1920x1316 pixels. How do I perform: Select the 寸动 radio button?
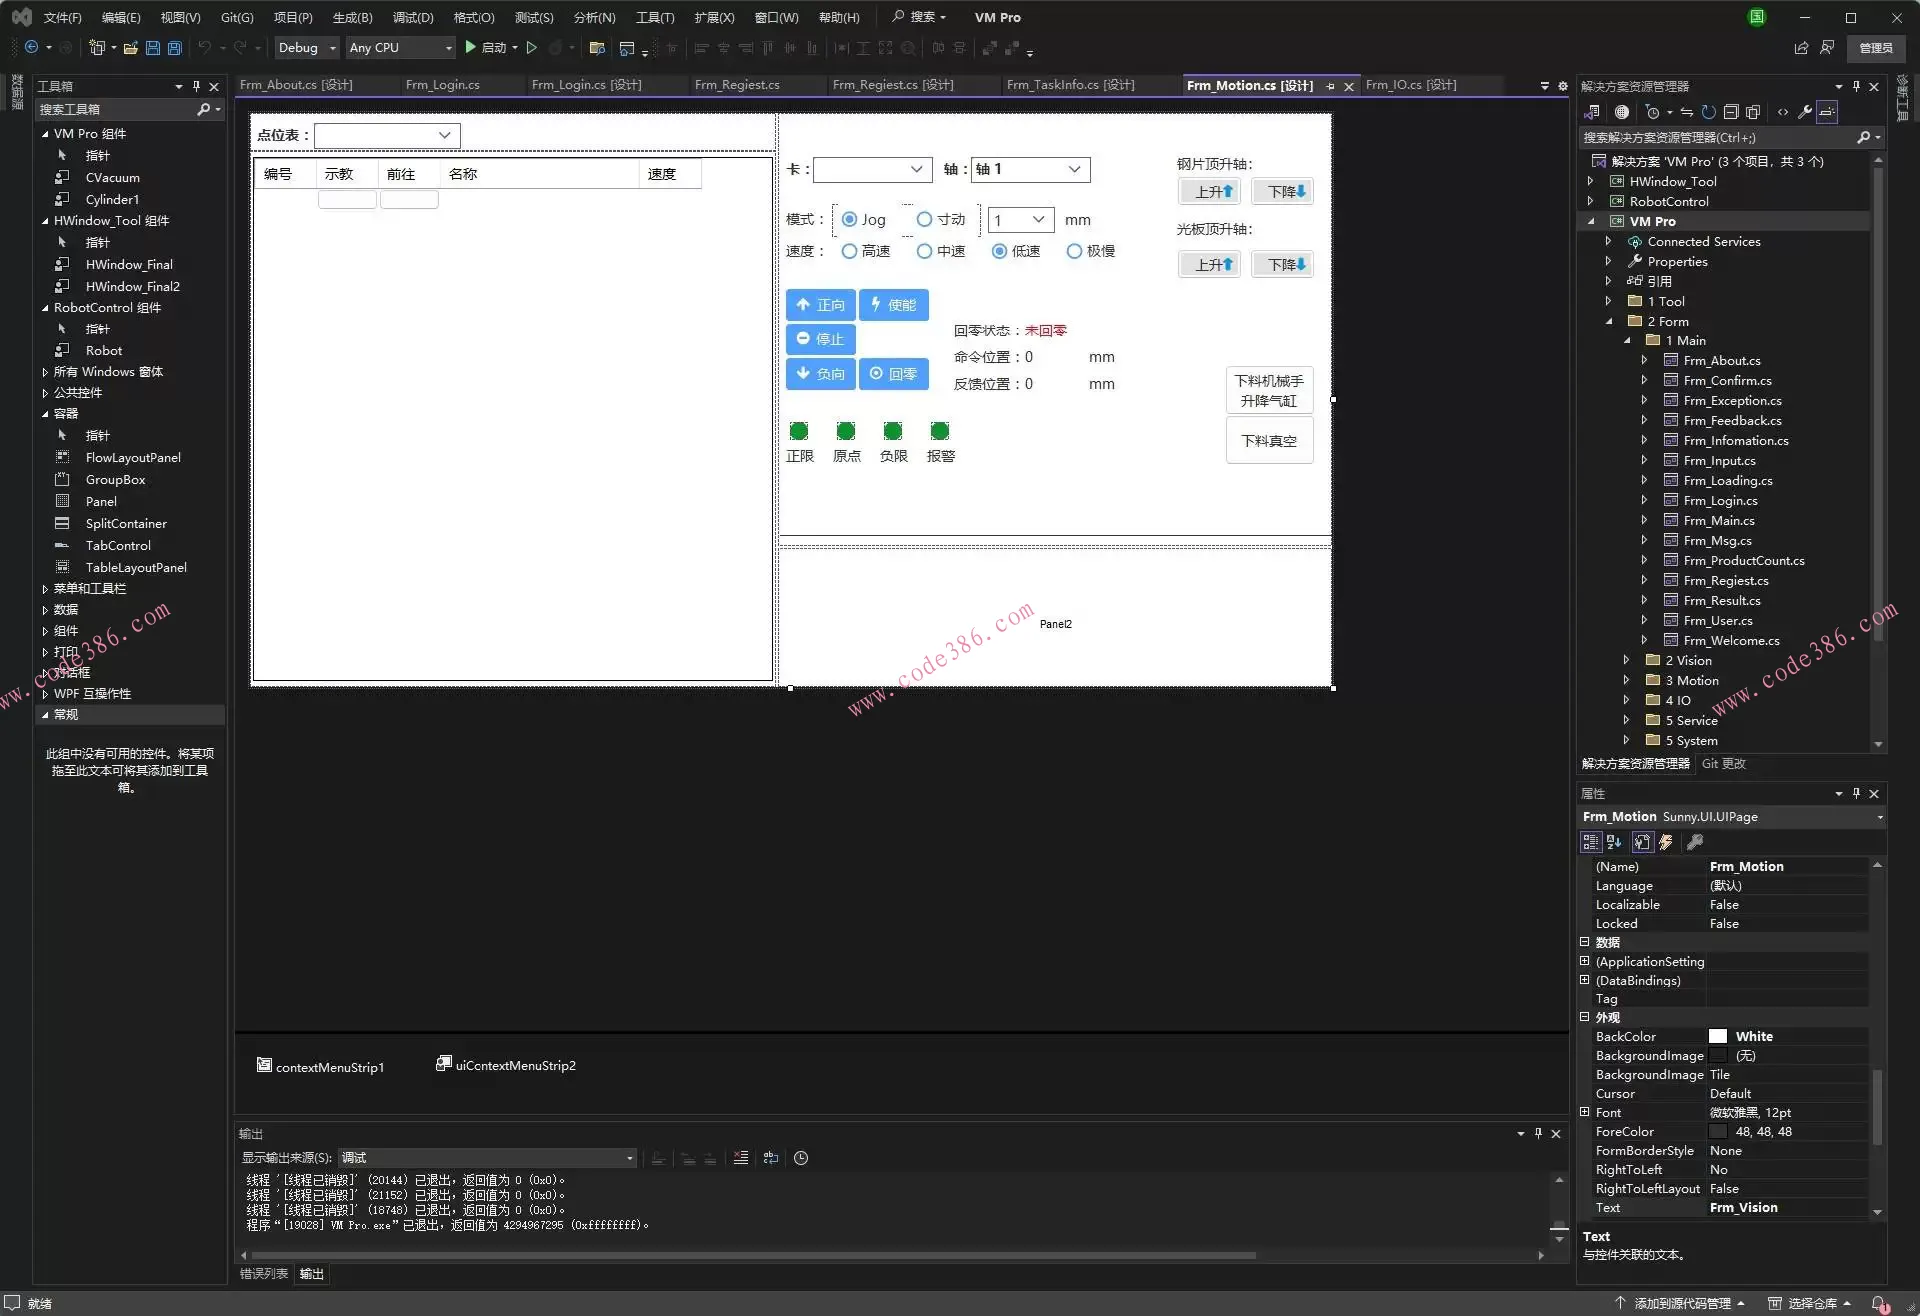click(x=925, y=220)
